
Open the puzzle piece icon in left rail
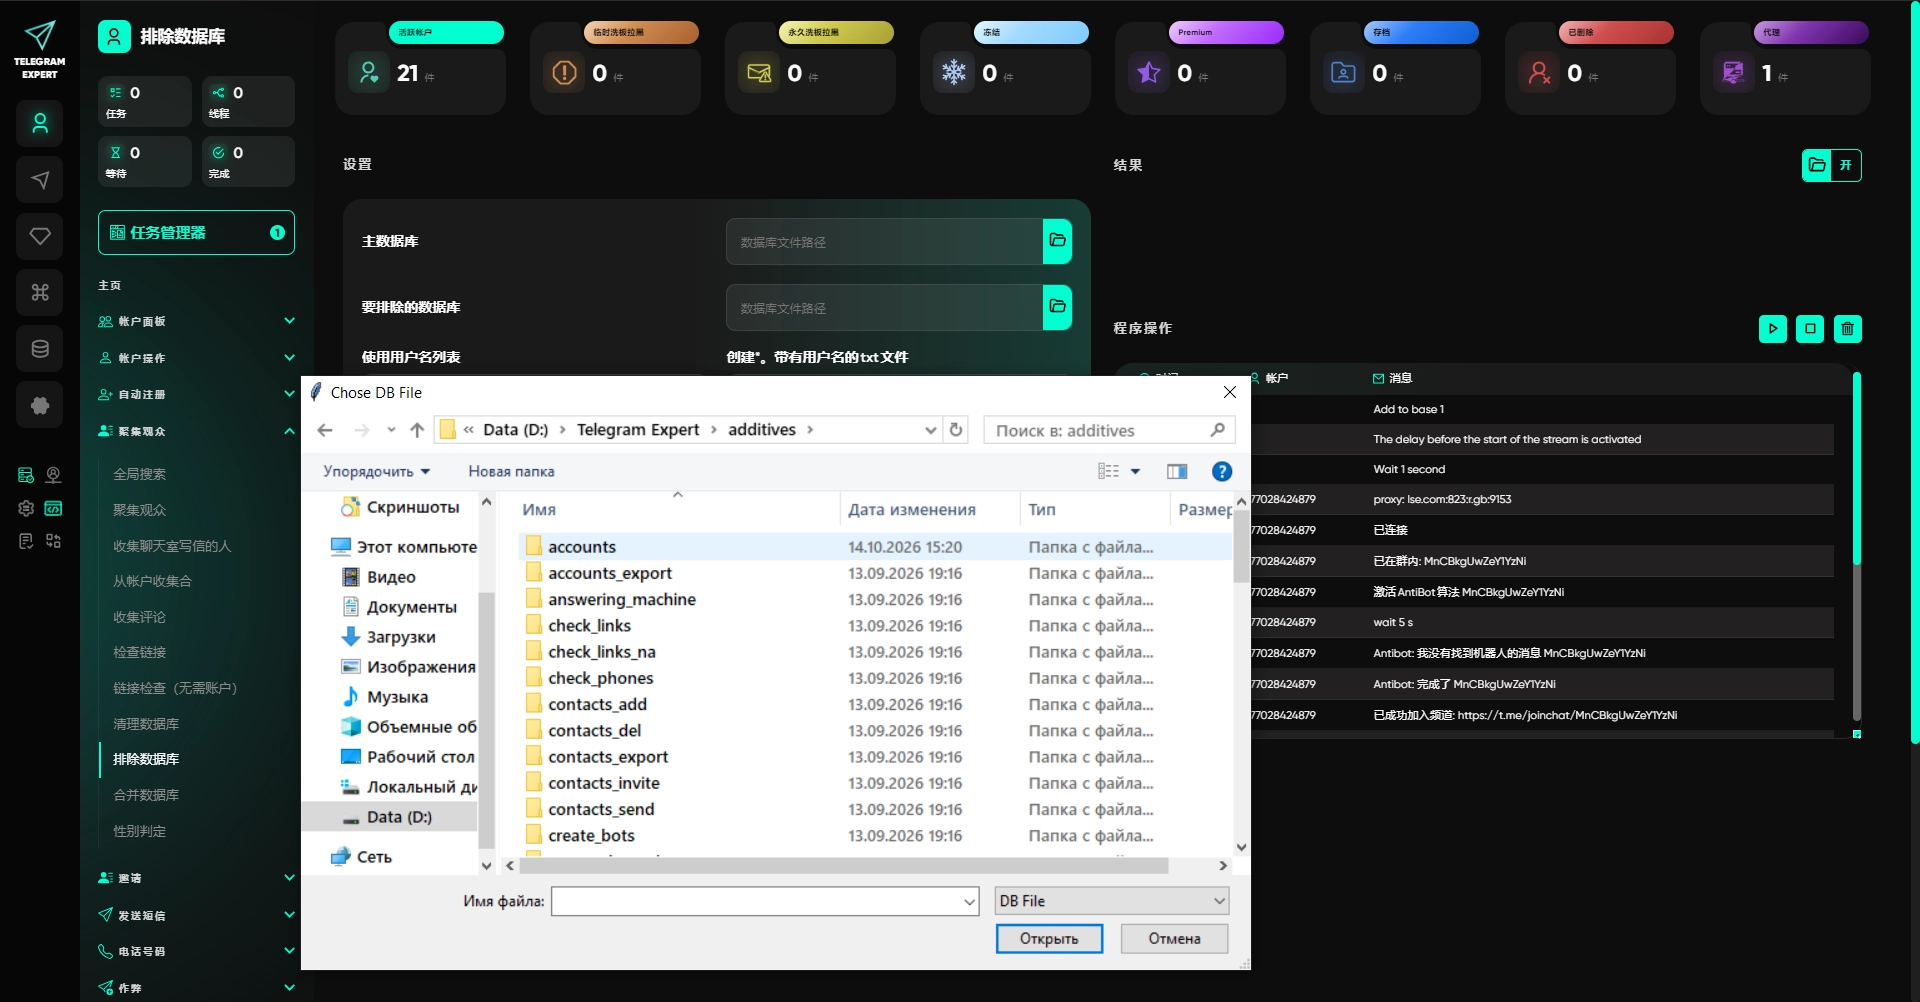coord(40,405)
